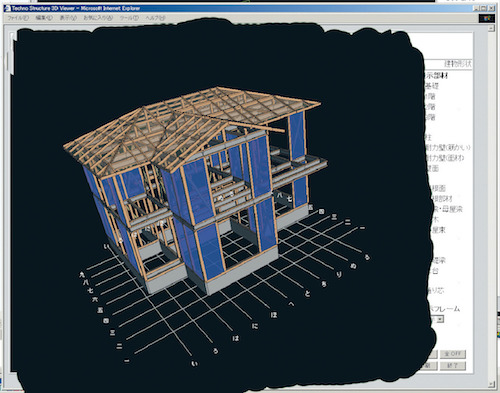Open the ファイル menu
Screen dimensions: 500x393
click(18, 18)
